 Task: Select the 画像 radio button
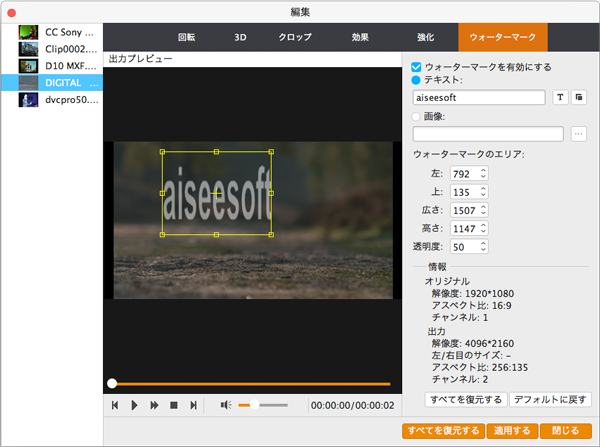(416, 116)
